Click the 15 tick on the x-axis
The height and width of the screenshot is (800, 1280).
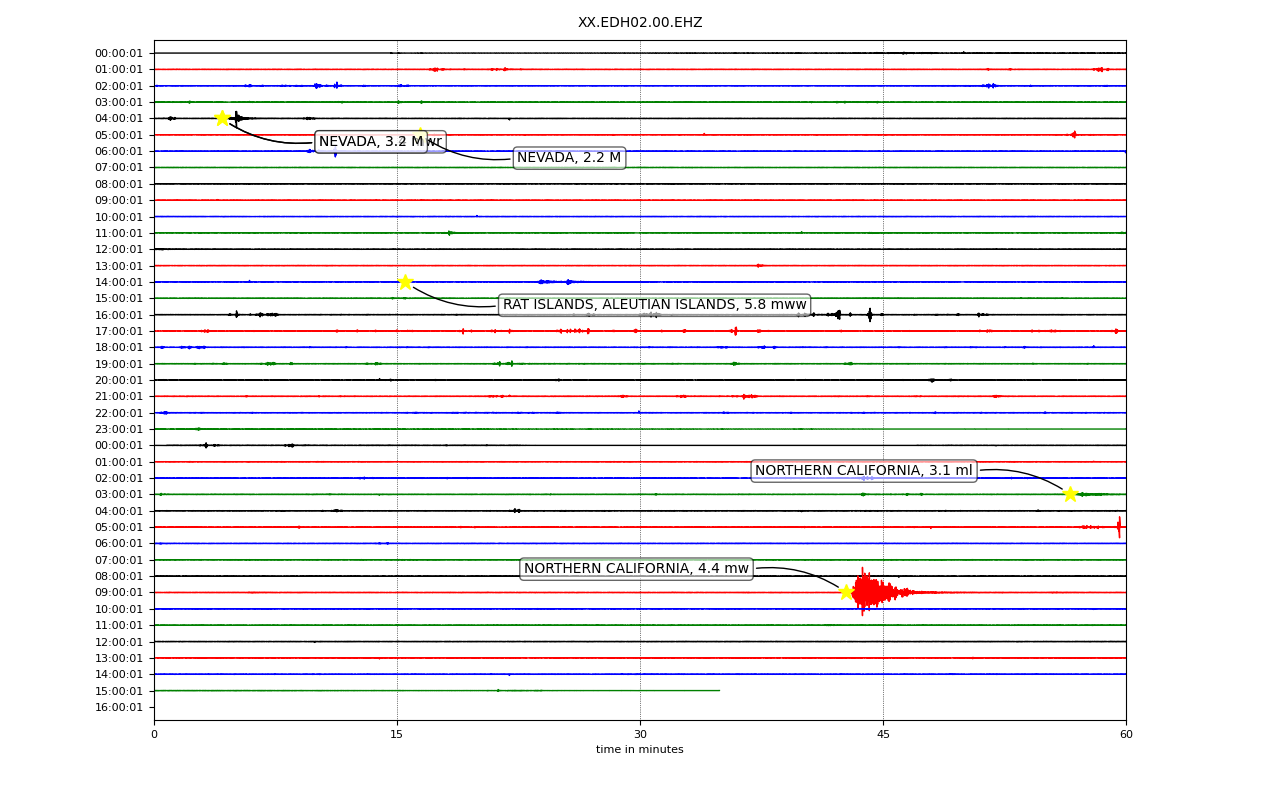tap(397, 735)
